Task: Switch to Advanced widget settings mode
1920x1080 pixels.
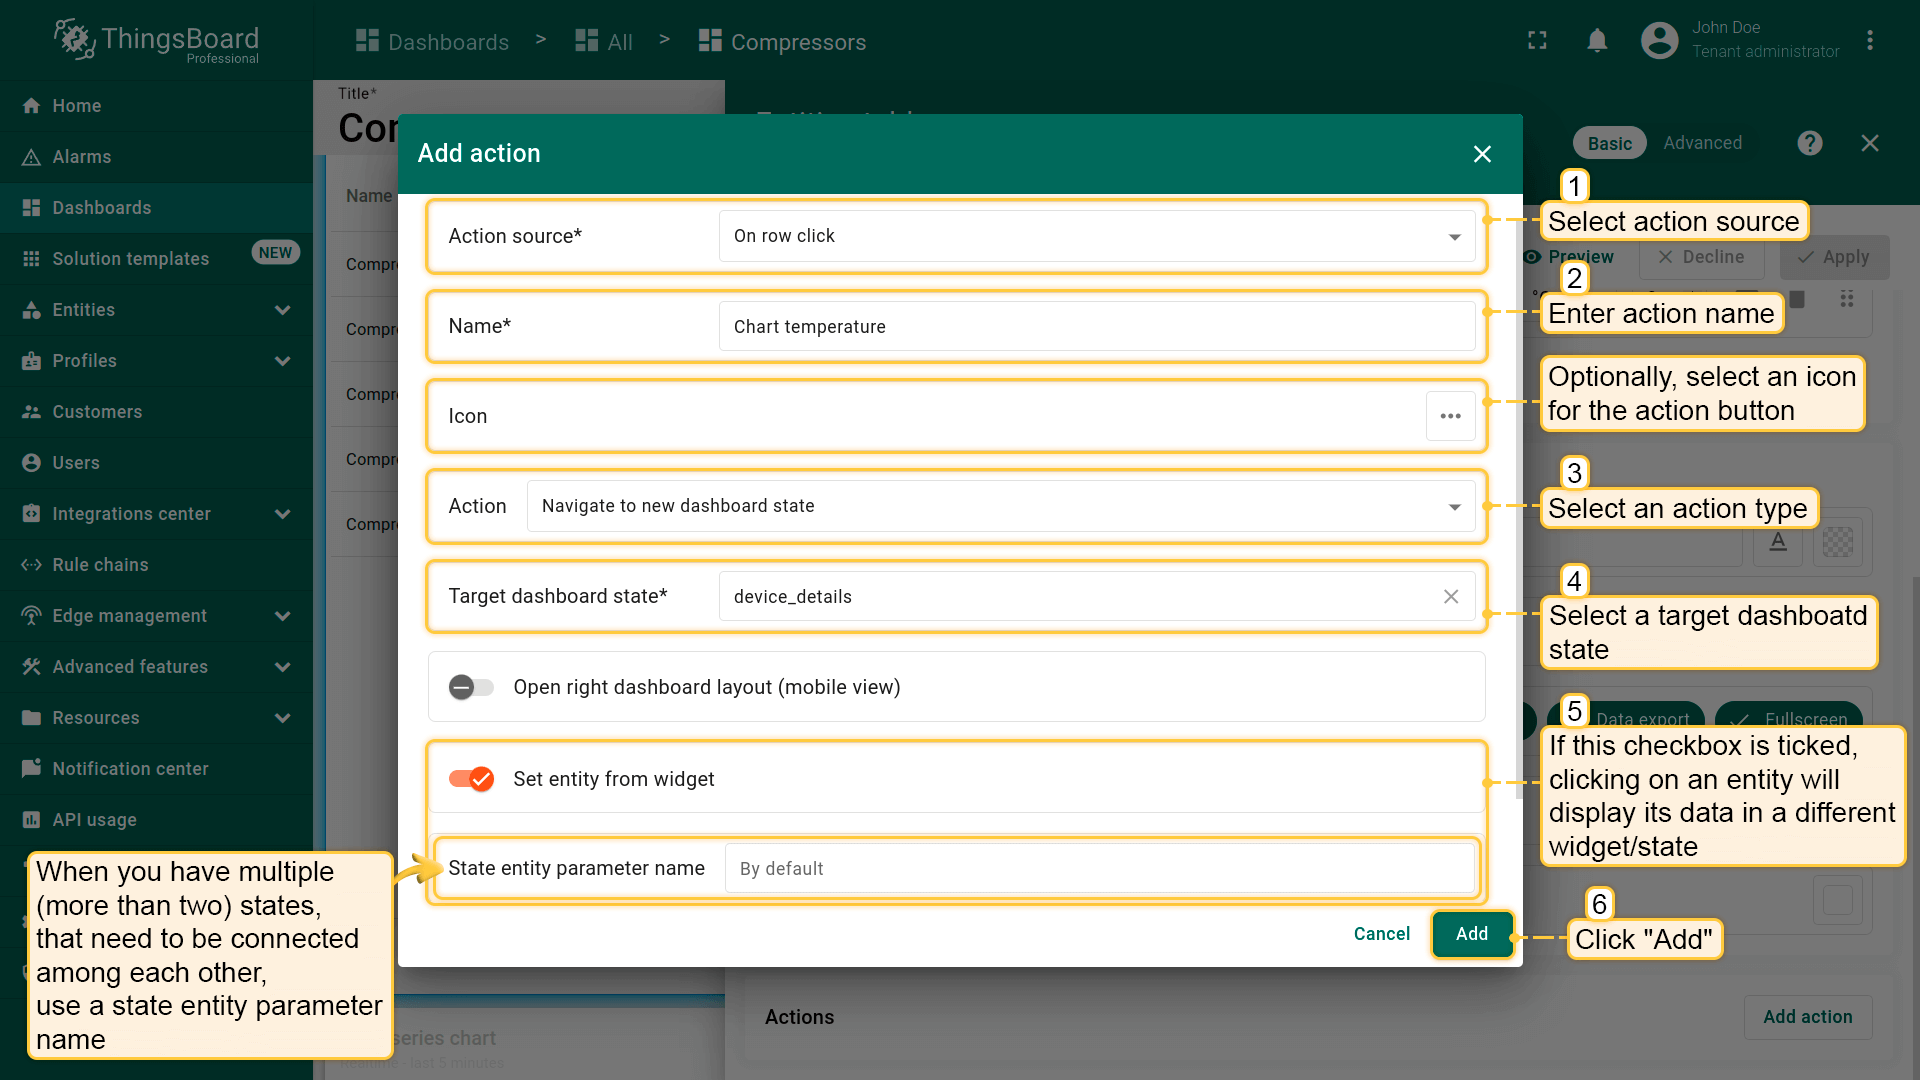Action: [1702, 143]
